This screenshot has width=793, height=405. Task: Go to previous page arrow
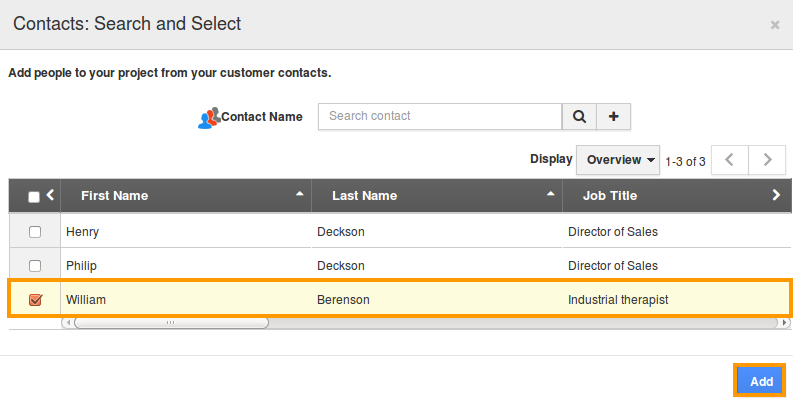click(x=730, y=160)
